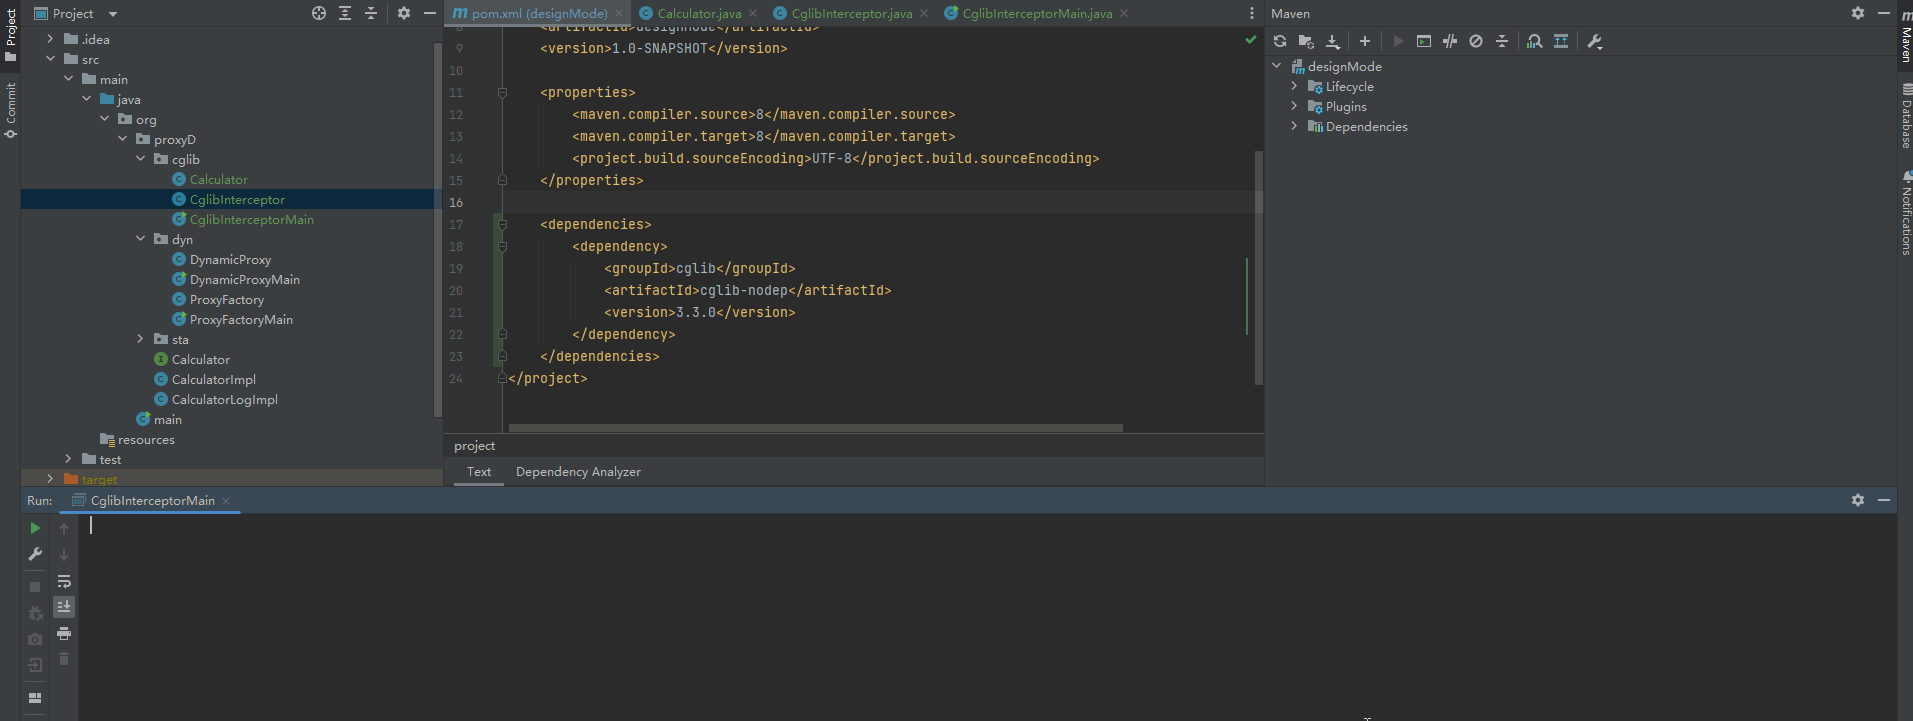This screenshot has width=1913, height=721.
Task: Toggle Project tool window sidebar button
Action: coord(10,34)
